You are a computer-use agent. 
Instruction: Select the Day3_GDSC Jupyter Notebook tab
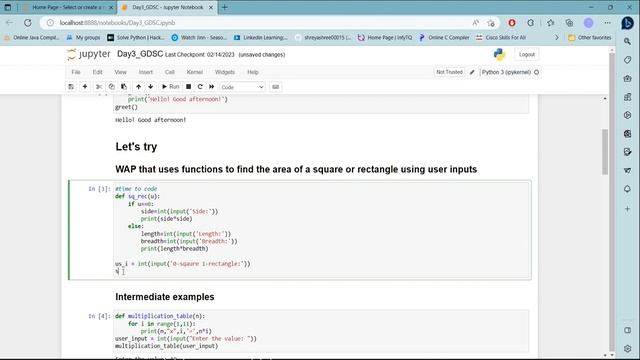[167, 7]
